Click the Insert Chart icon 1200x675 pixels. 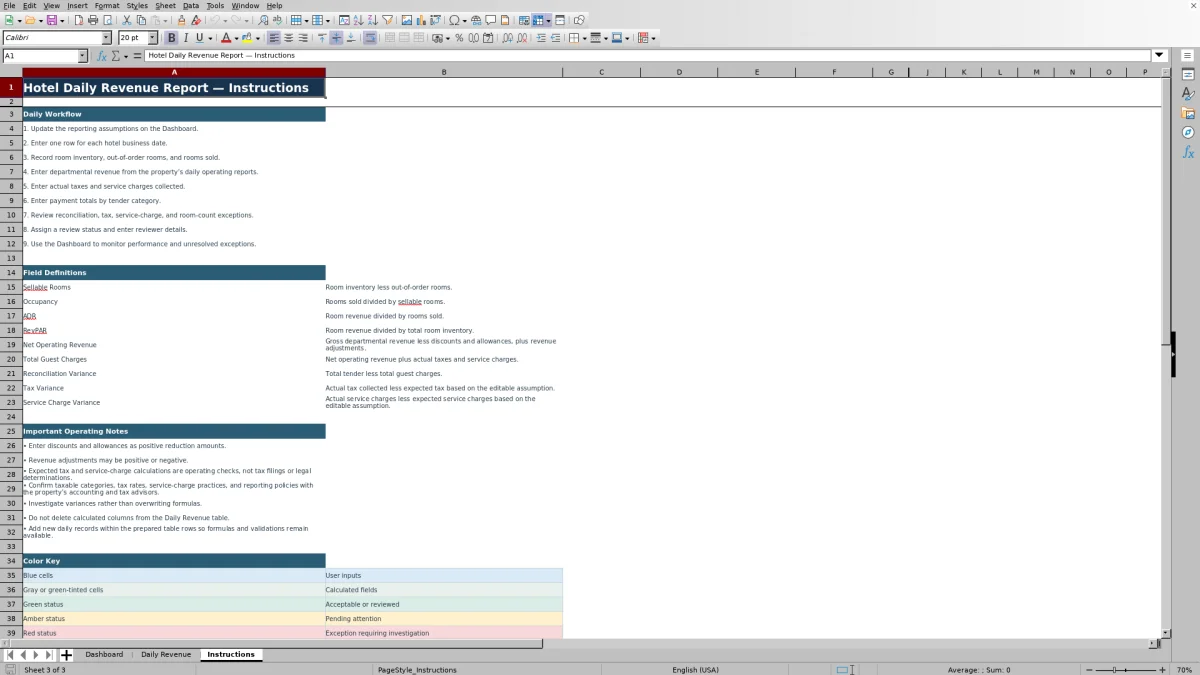click(420, 20)
